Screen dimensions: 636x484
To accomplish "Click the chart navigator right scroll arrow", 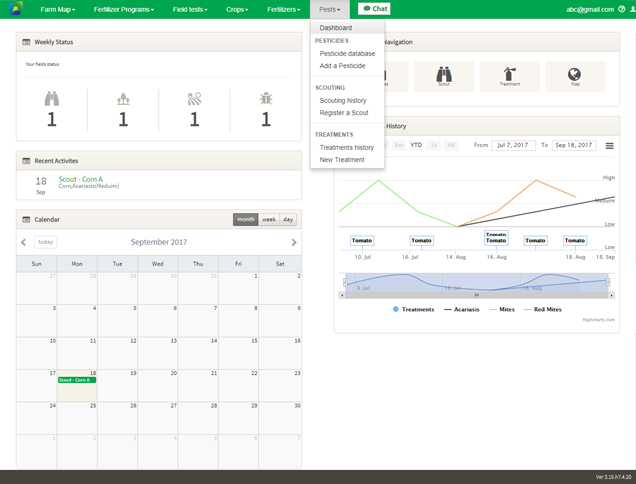I will point(612,295).
